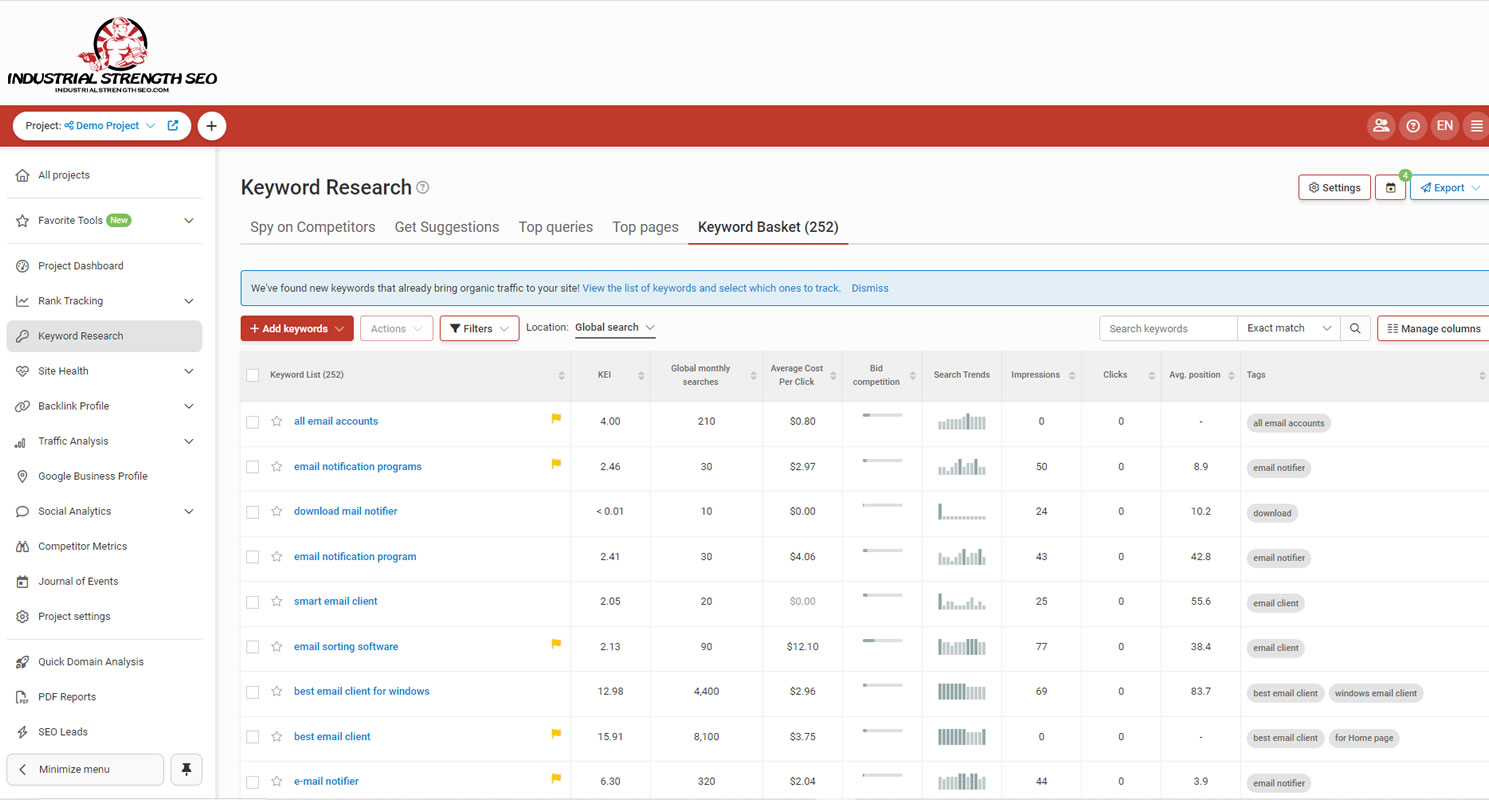Screen dimensions: 1489x800
Task: Click flag icon for 'email sorting software'
Action: point(556,644)
